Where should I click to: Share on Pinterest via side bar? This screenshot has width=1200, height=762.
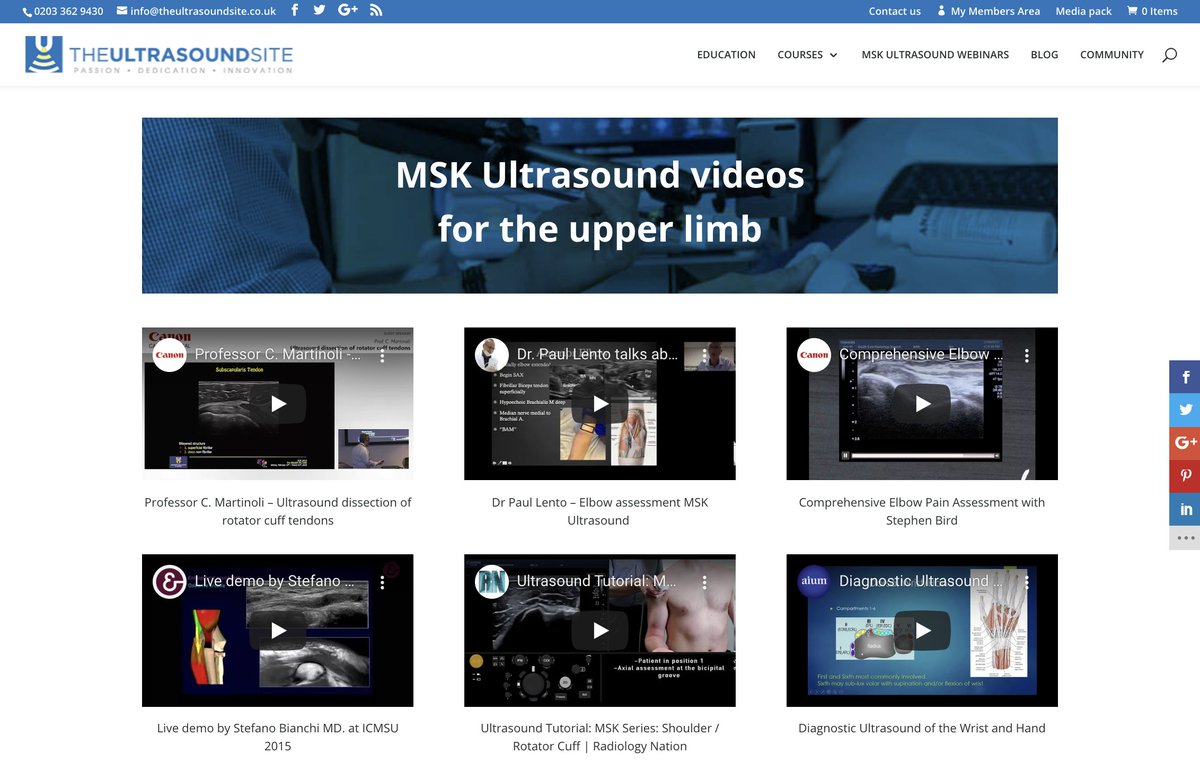(1185, 476)
